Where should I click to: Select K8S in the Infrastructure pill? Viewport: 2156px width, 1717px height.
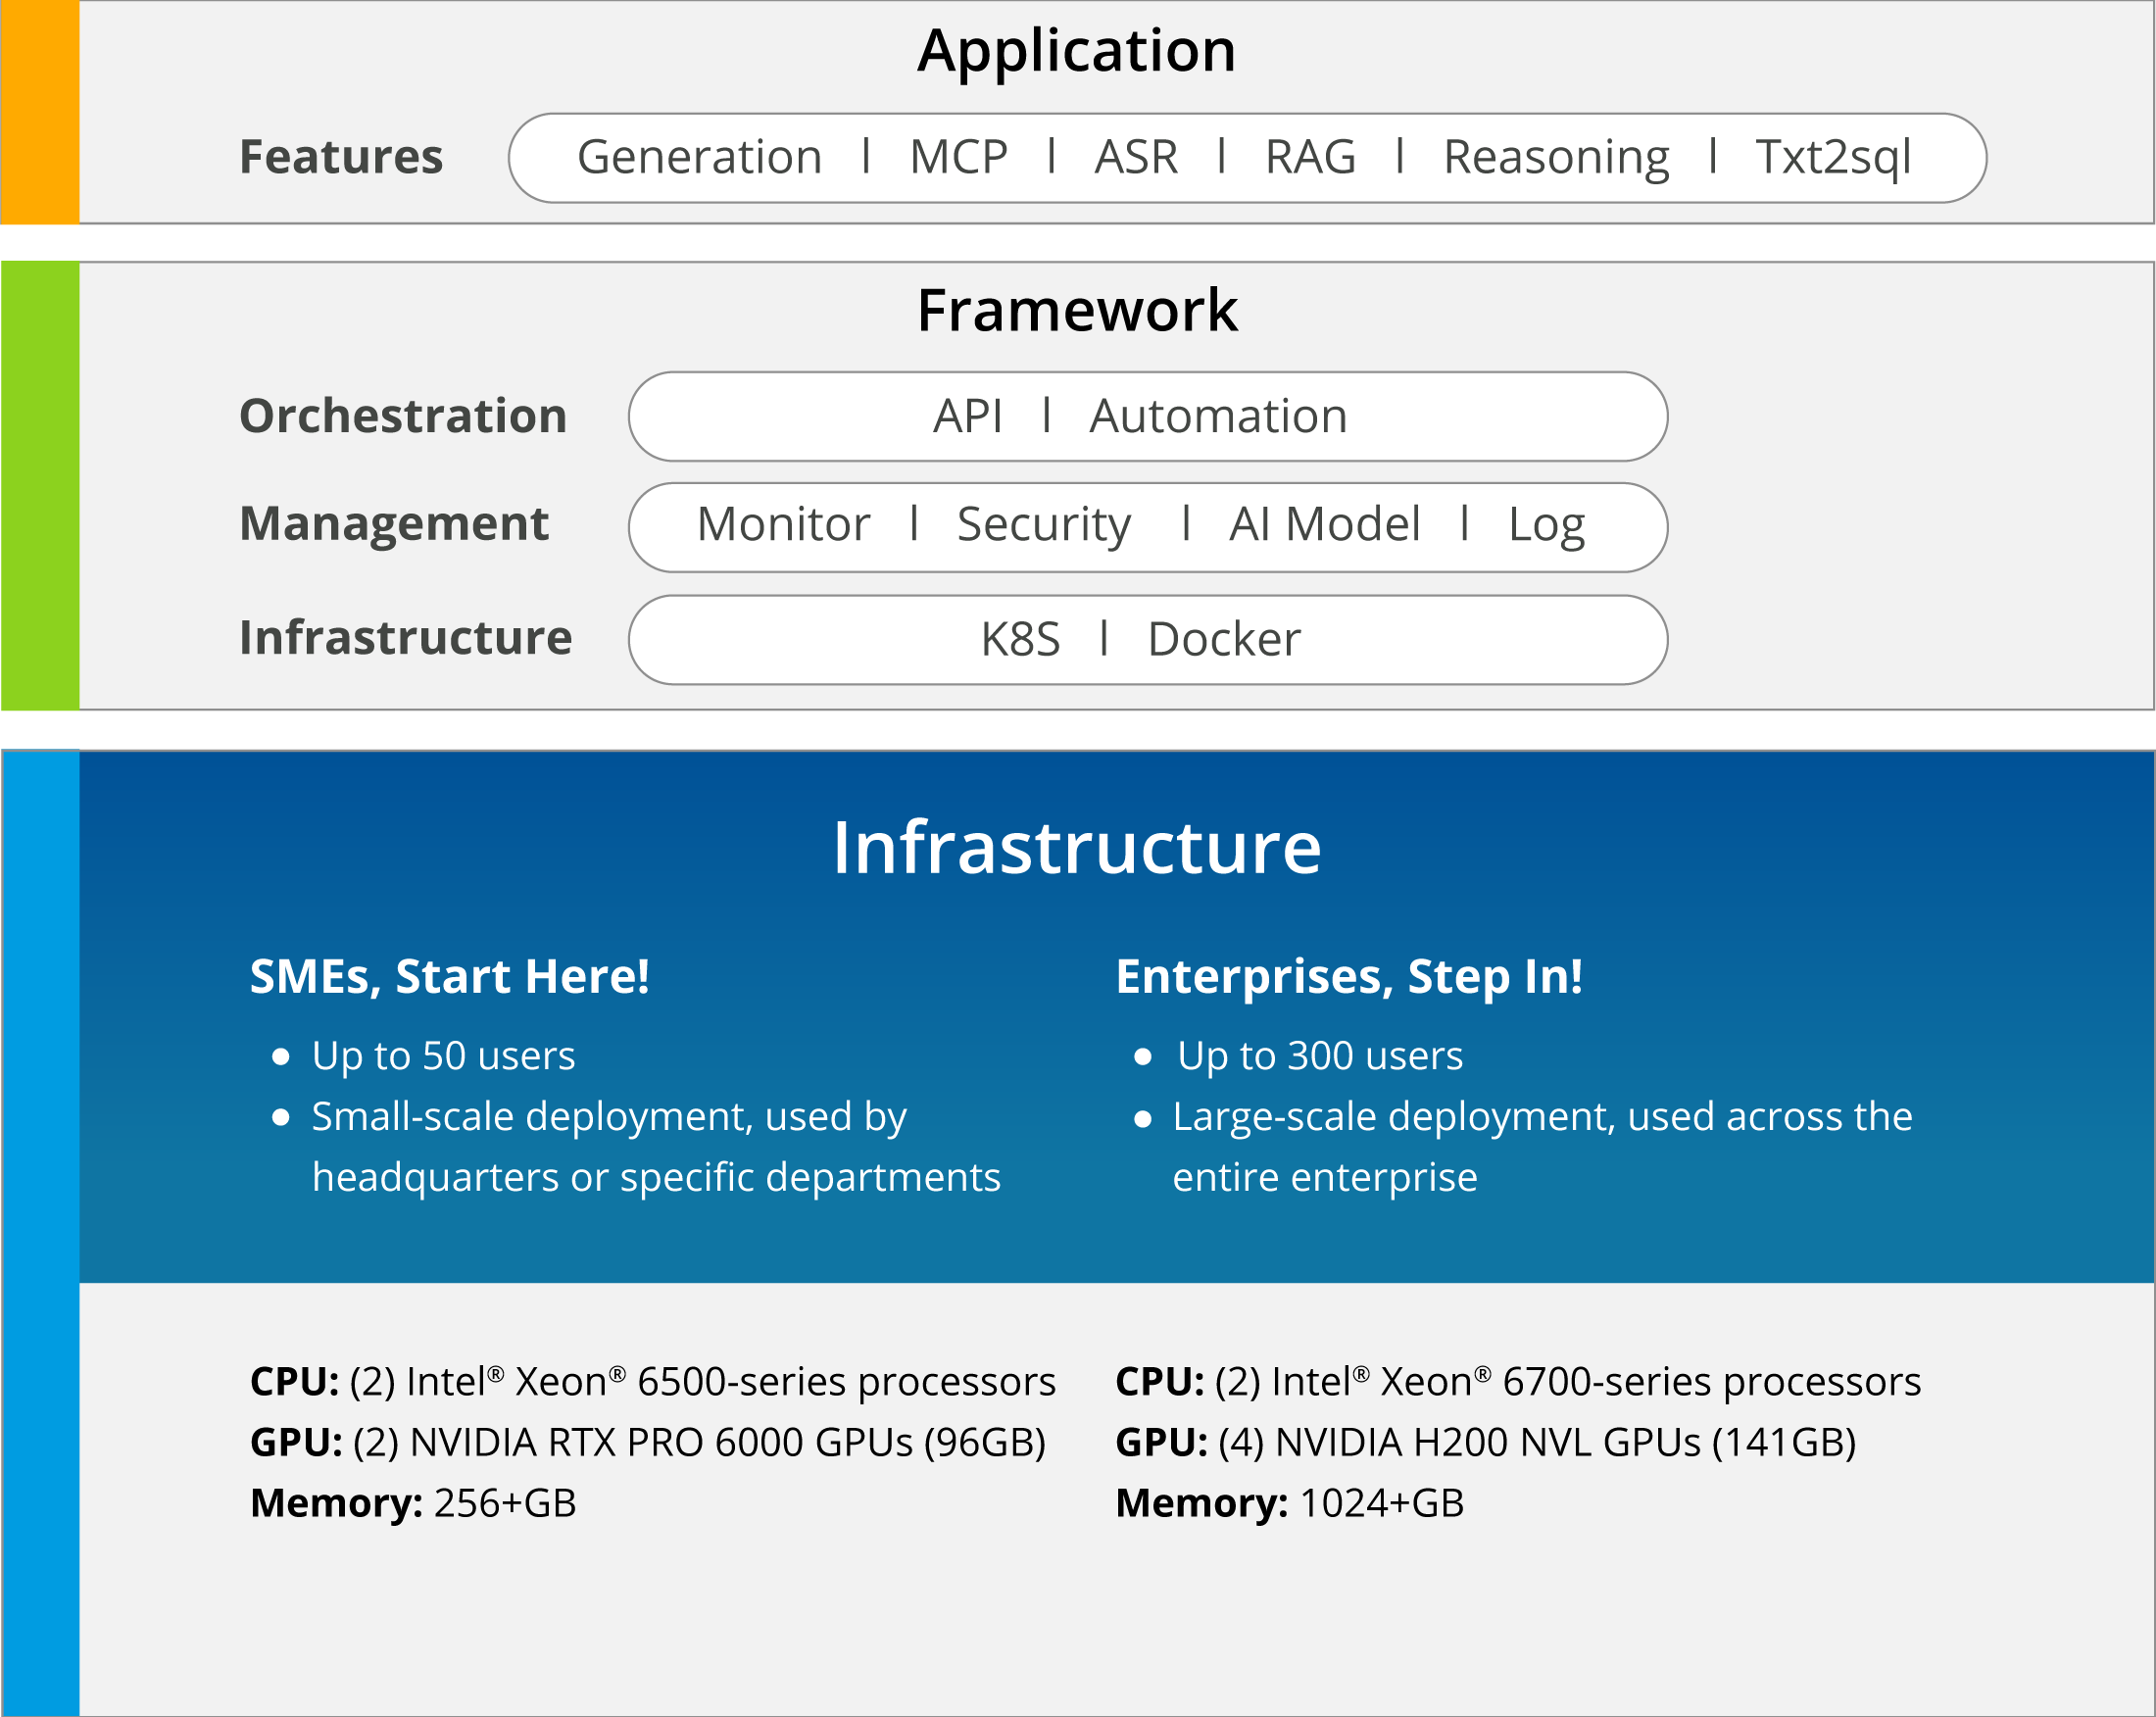click(1020, 639)
